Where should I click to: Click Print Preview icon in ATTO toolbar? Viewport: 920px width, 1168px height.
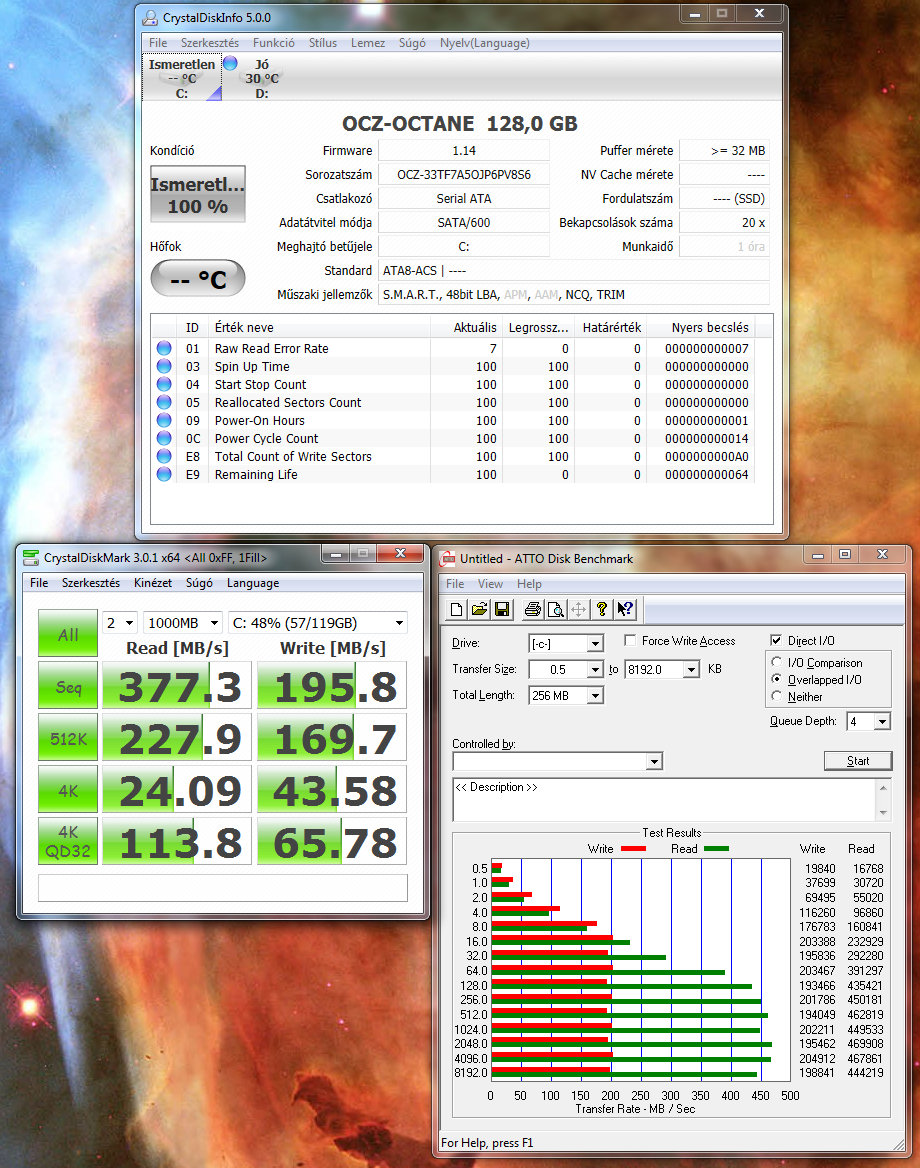pyautogui.click(x=555, y=609)
